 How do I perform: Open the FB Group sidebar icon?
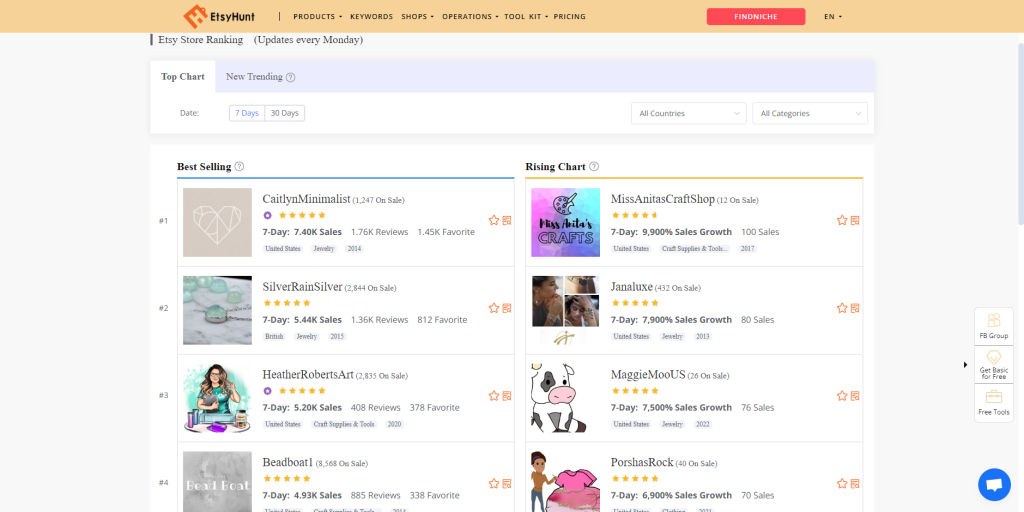[993, 326]
